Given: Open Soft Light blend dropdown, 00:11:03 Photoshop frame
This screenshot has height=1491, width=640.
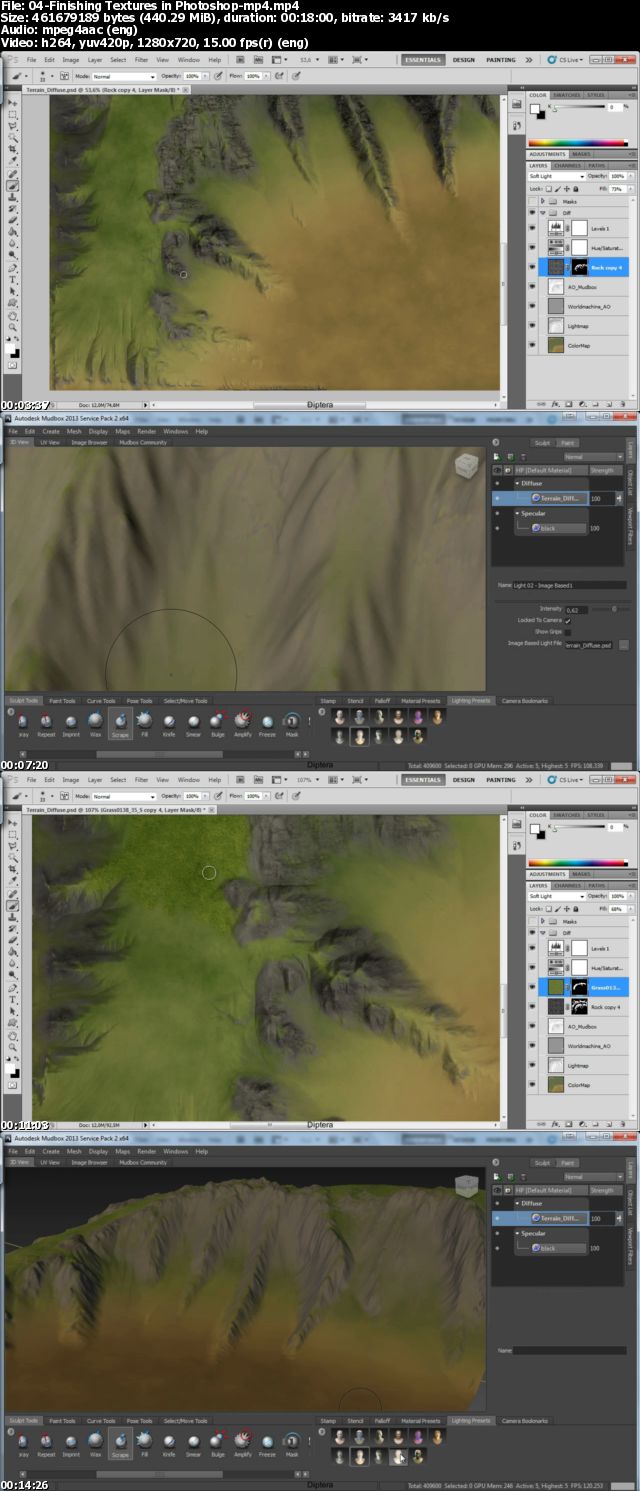Looking at the screenshot, I should coord(557,896).
